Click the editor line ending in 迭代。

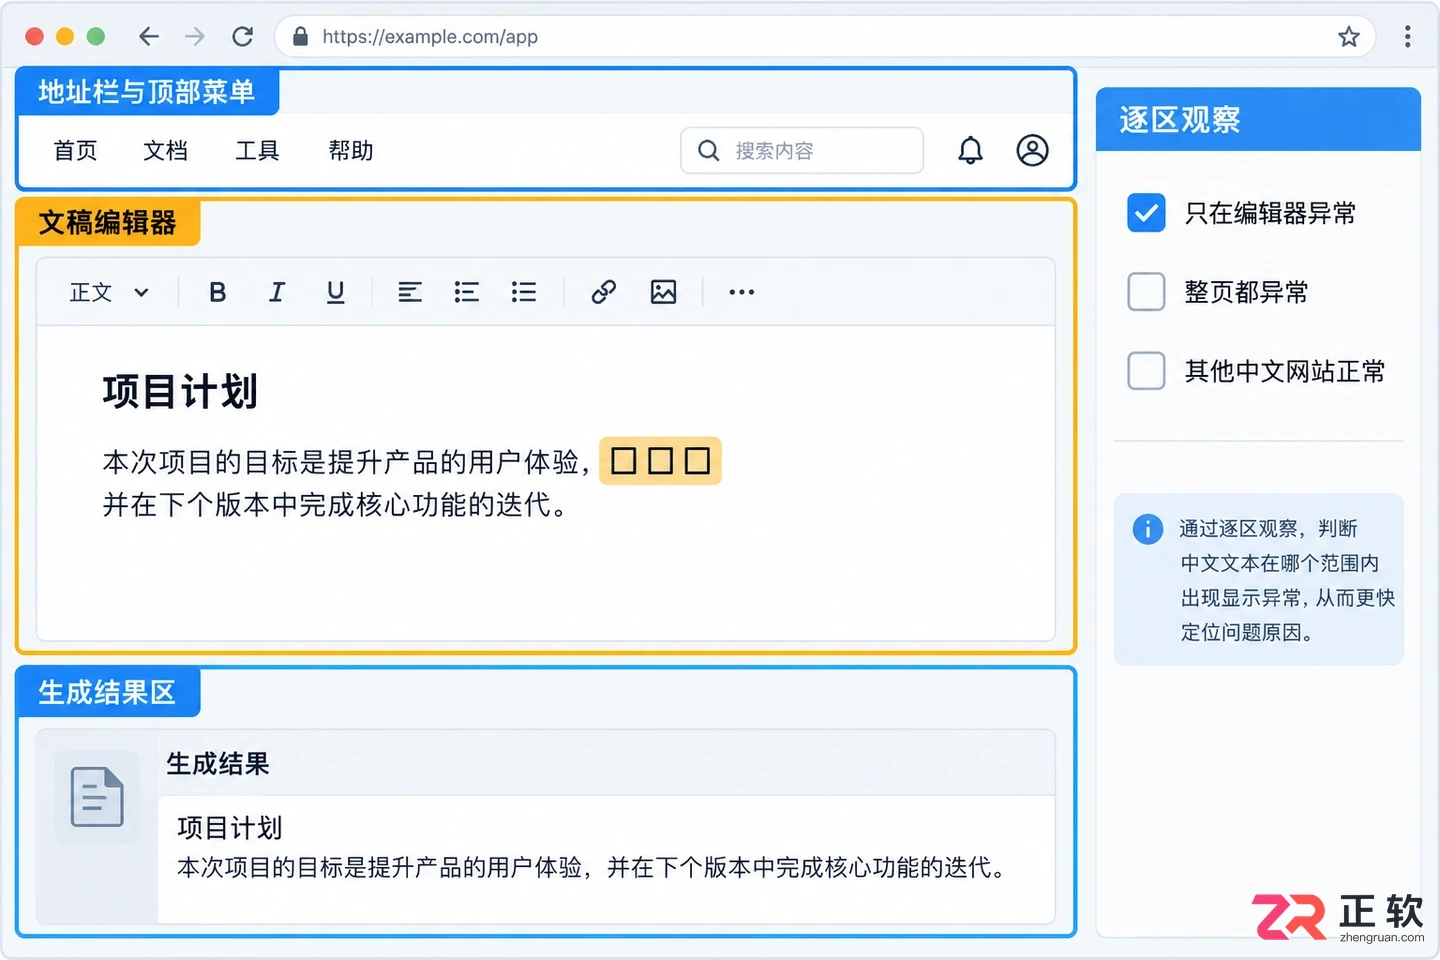[x=336, y=505]
